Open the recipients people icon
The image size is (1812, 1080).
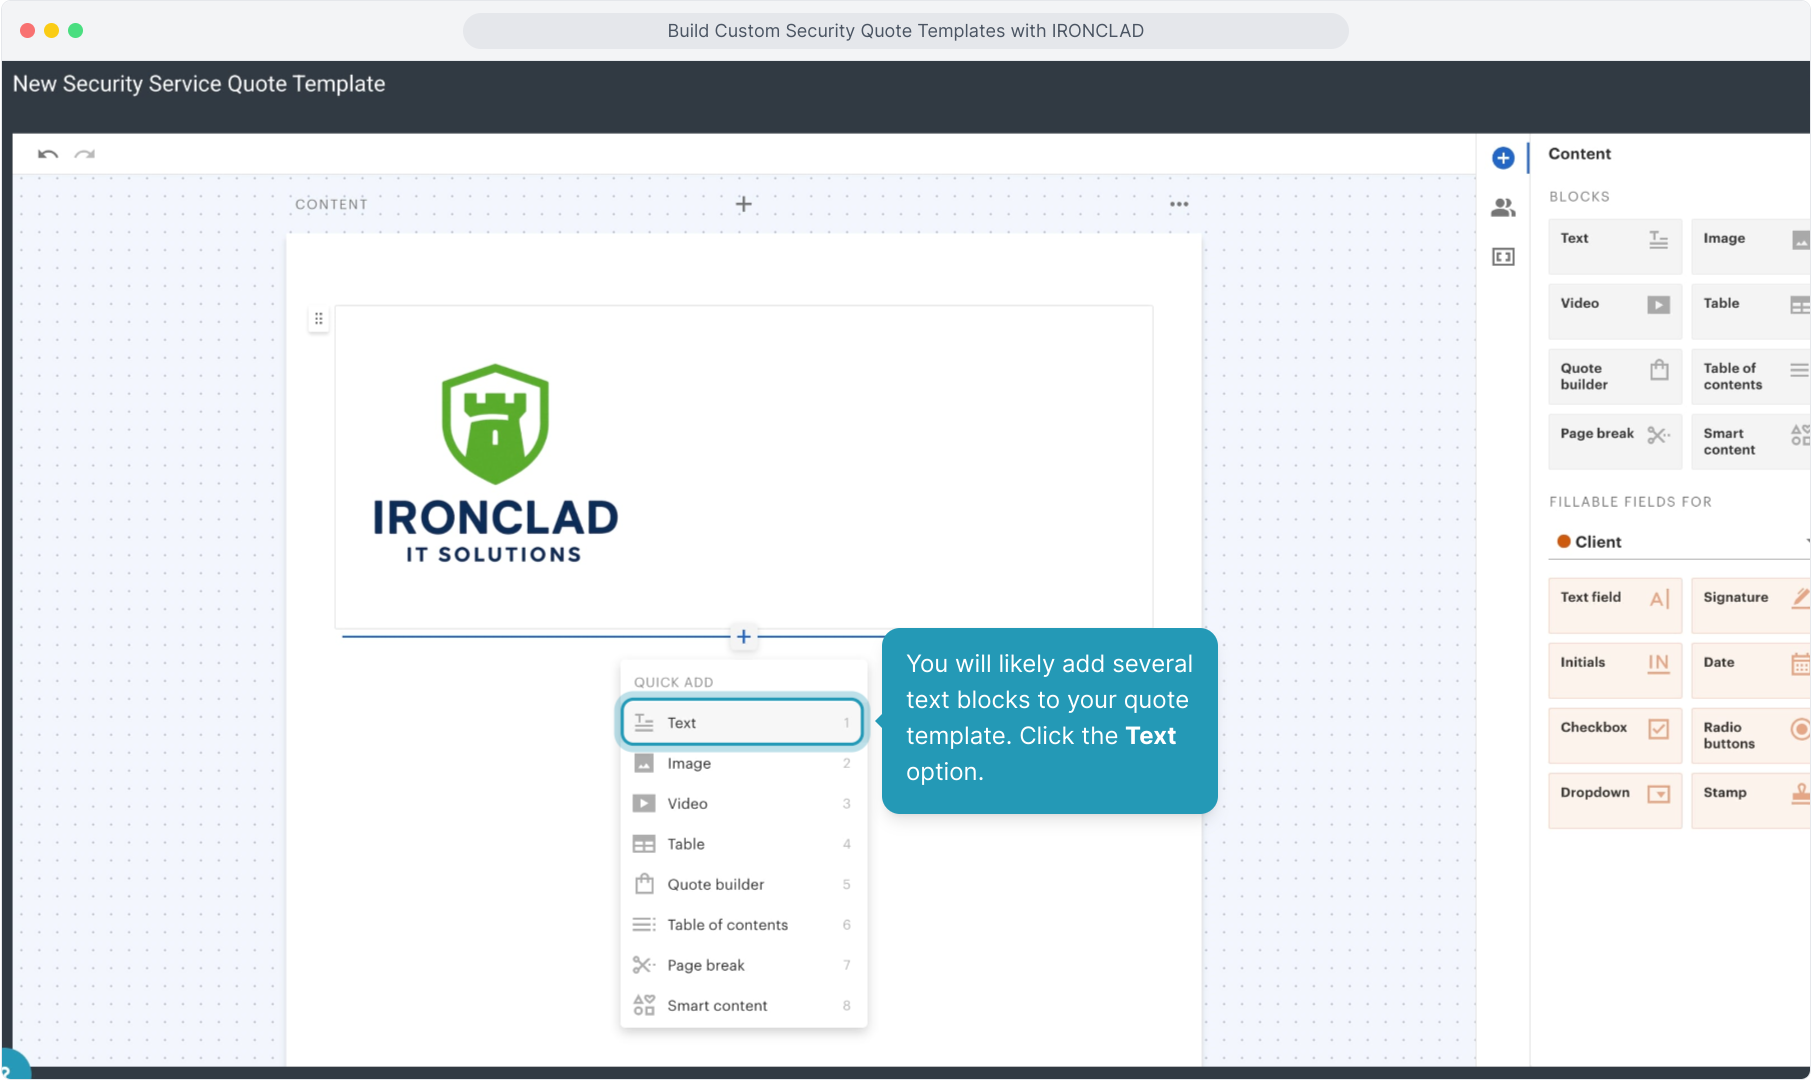[1502, 208]
